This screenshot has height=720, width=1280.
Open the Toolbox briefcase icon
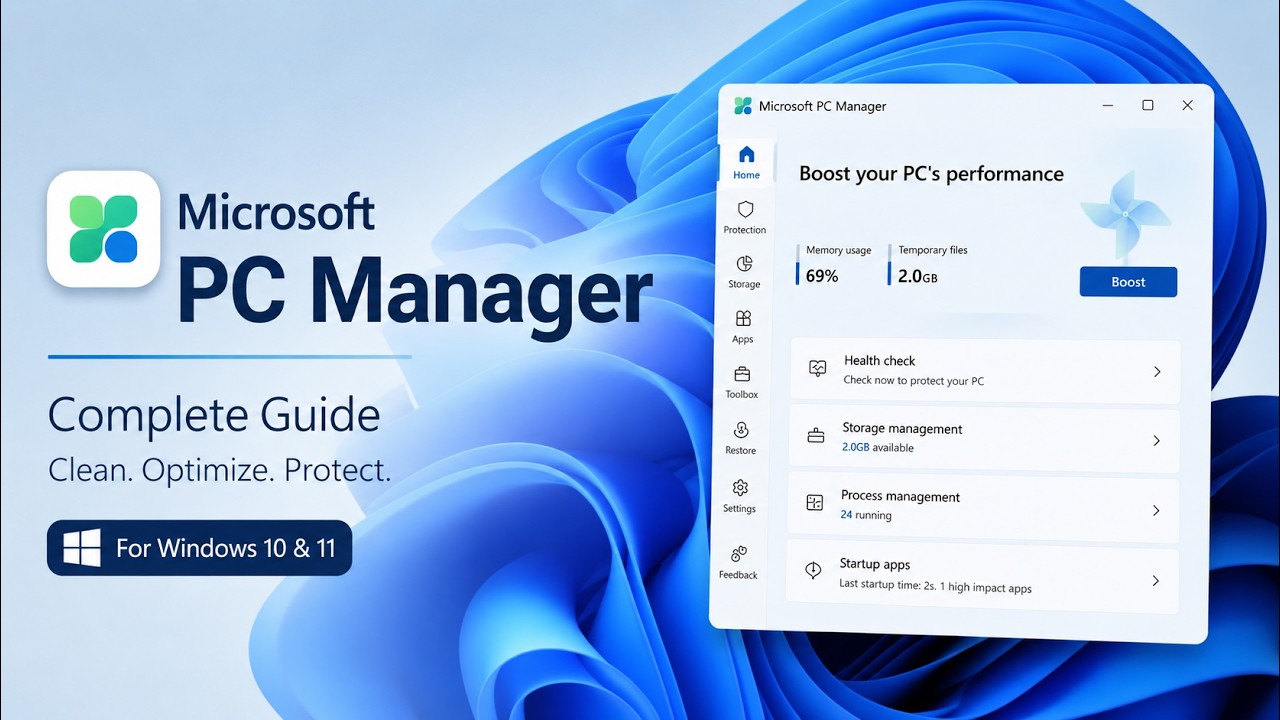coord(742,374)
